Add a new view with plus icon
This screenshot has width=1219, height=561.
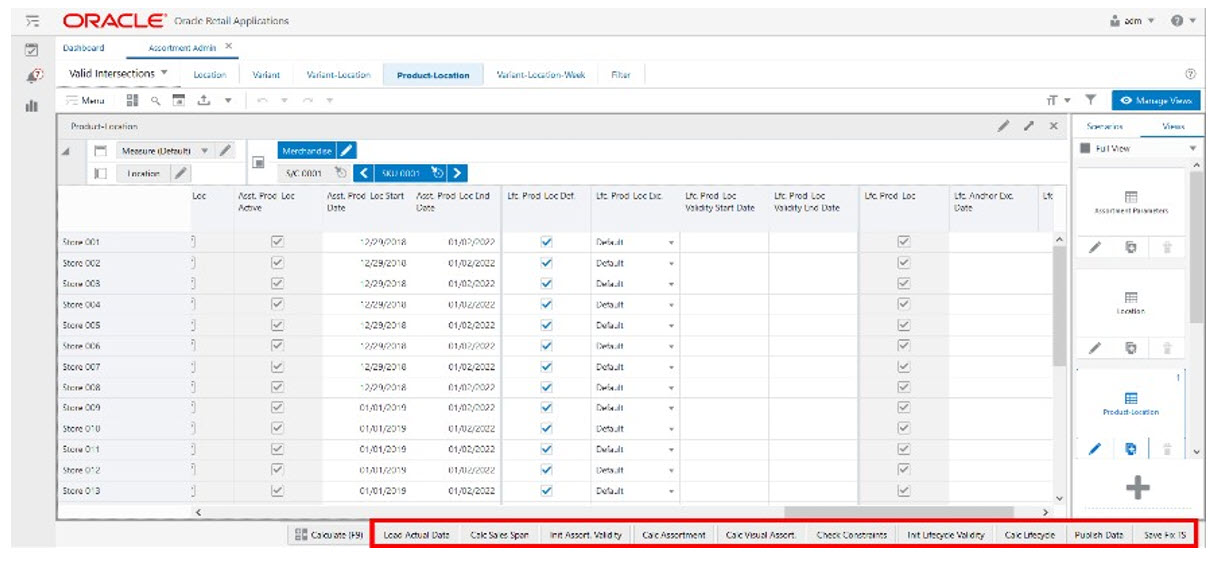(x=1137, y=488)
